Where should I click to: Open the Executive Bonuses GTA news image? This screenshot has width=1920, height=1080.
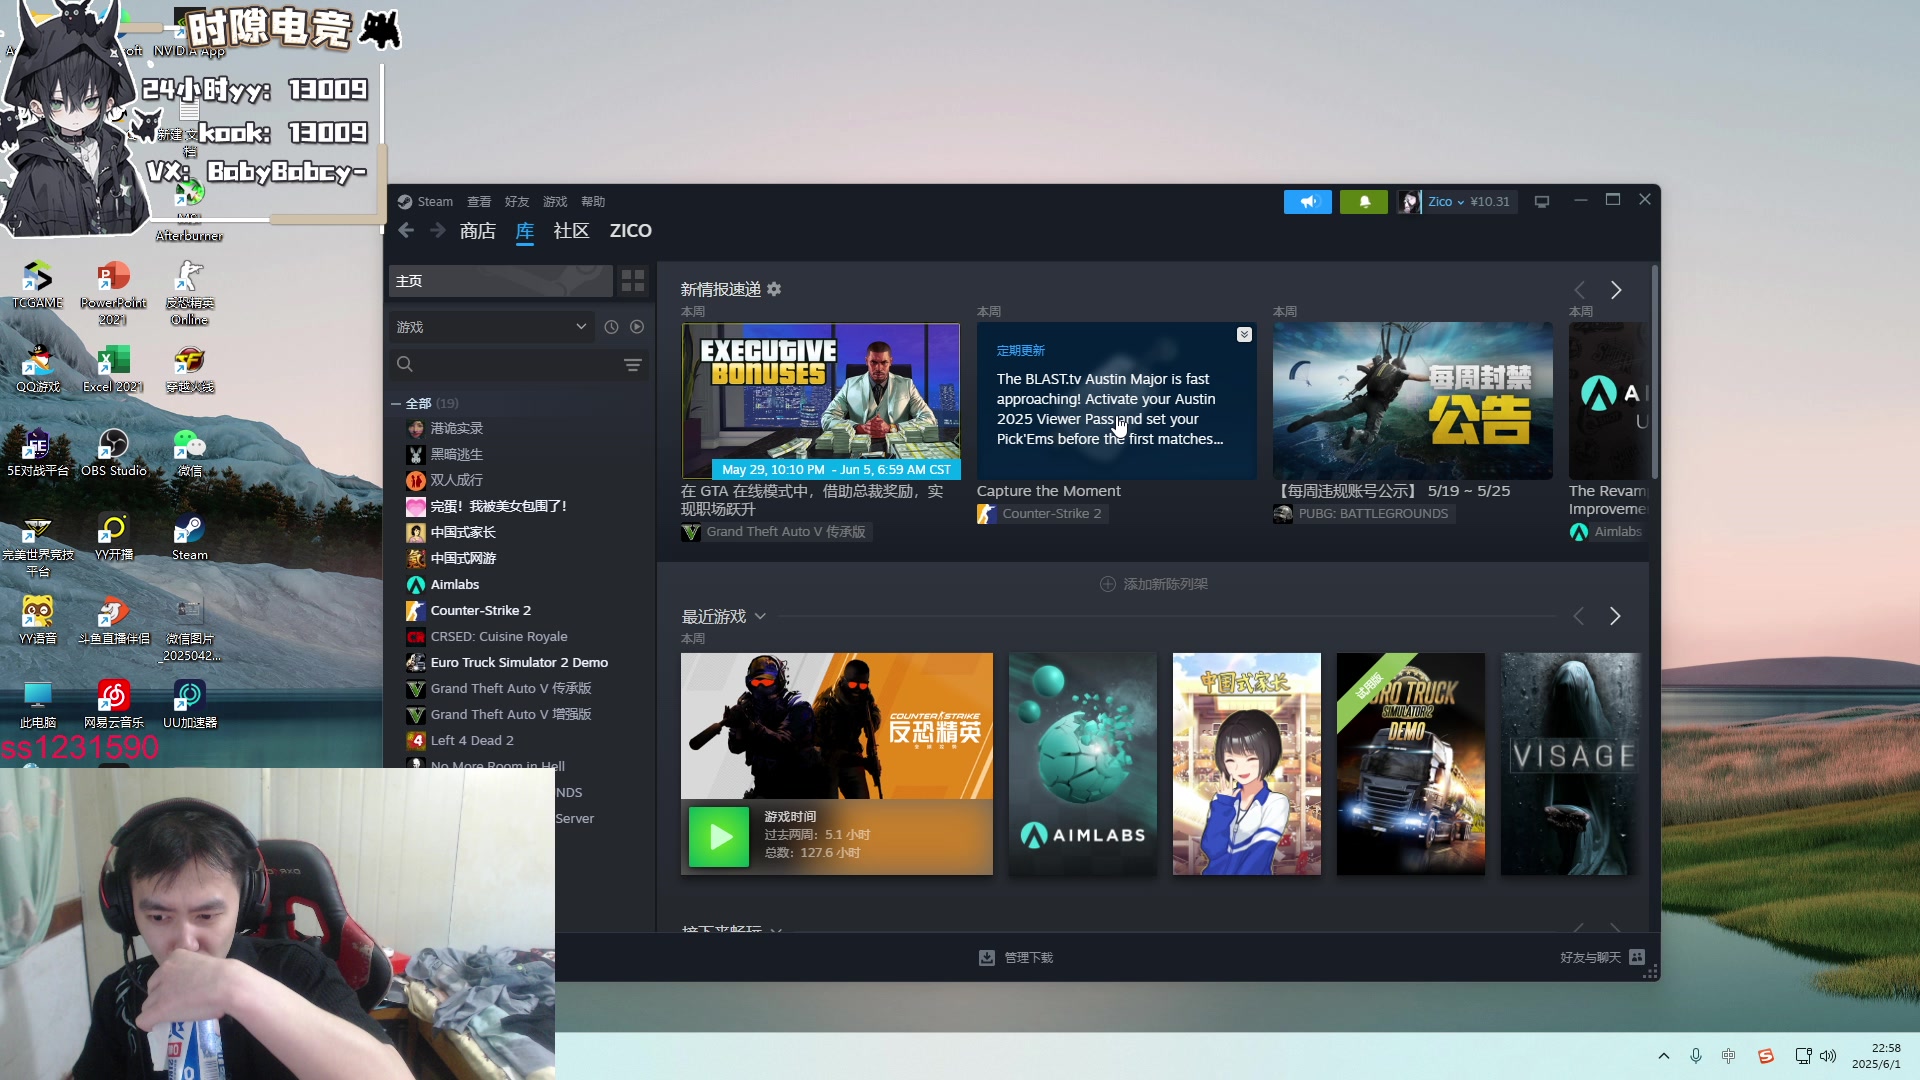[x=820, y=401]
